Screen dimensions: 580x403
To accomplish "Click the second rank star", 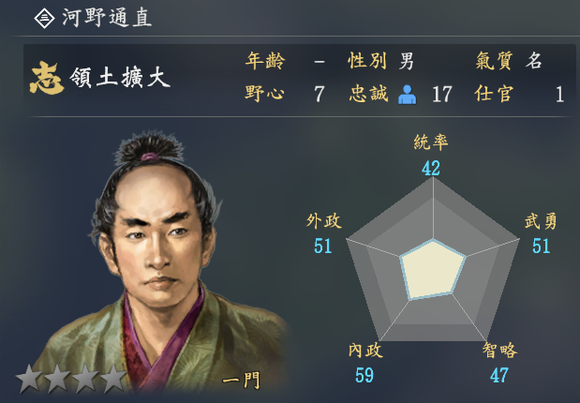I will click(57, 379).
